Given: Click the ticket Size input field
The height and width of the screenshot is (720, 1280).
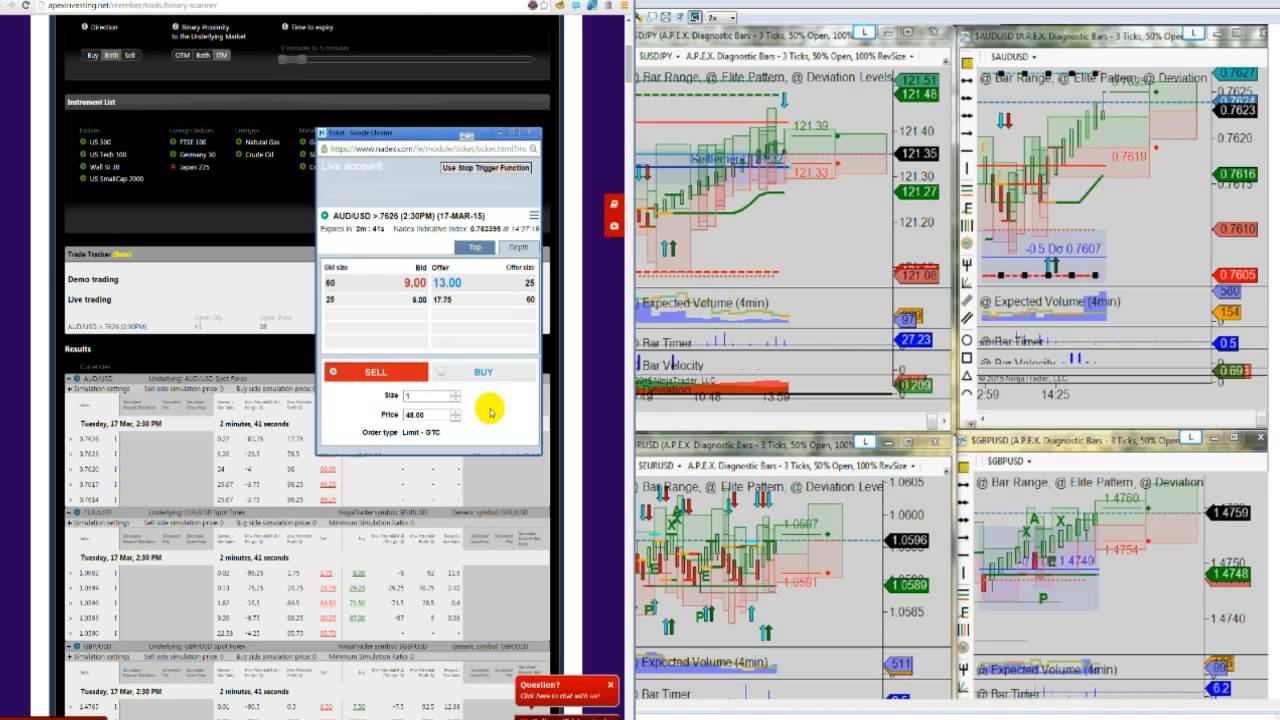Looking at the screenshot, I should pos(427,396).
